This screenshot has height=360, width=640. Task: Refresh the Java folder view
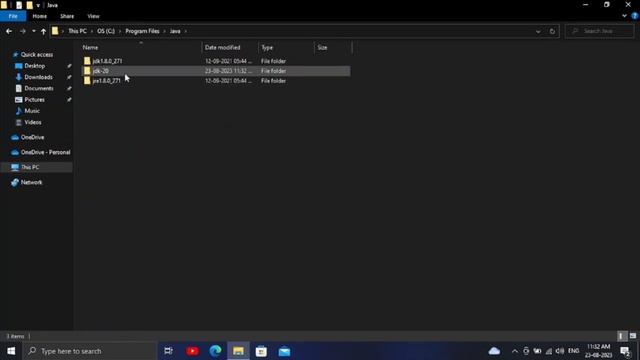pyautogui.click(x=552, y=31)
